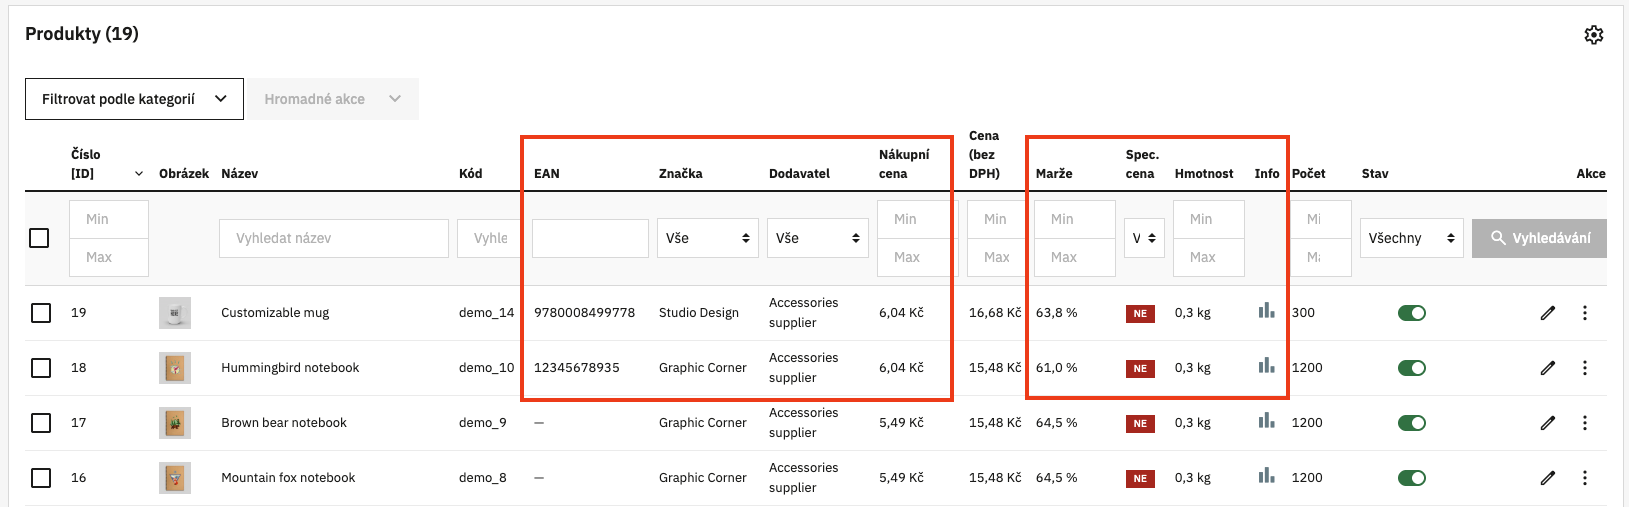Select all products checkbox in filter row
Viewport: 1629px width, 507px height.
click(39, 238)
